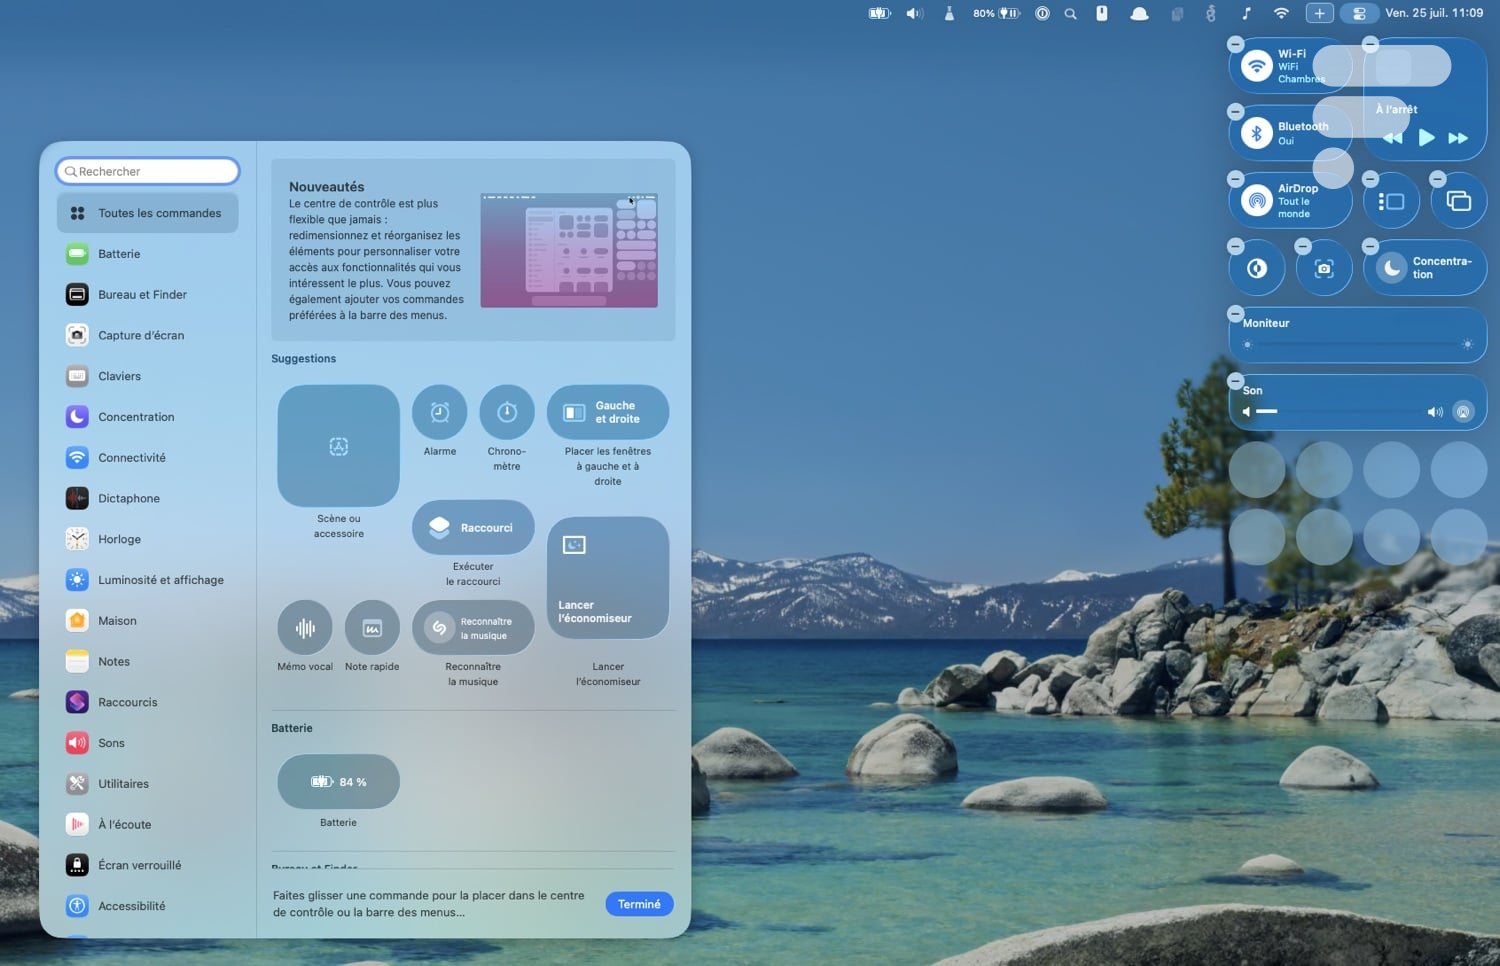This screenshot has height=966, width=1500.
Task: Click the Terminé button
Action: point(639,904)
